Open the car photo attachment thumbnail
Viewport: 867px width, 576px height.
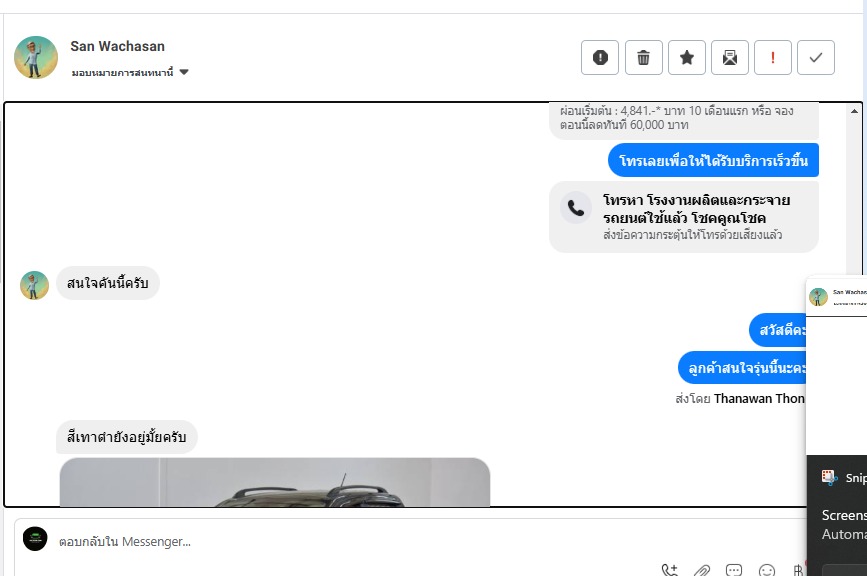[275, 482]
